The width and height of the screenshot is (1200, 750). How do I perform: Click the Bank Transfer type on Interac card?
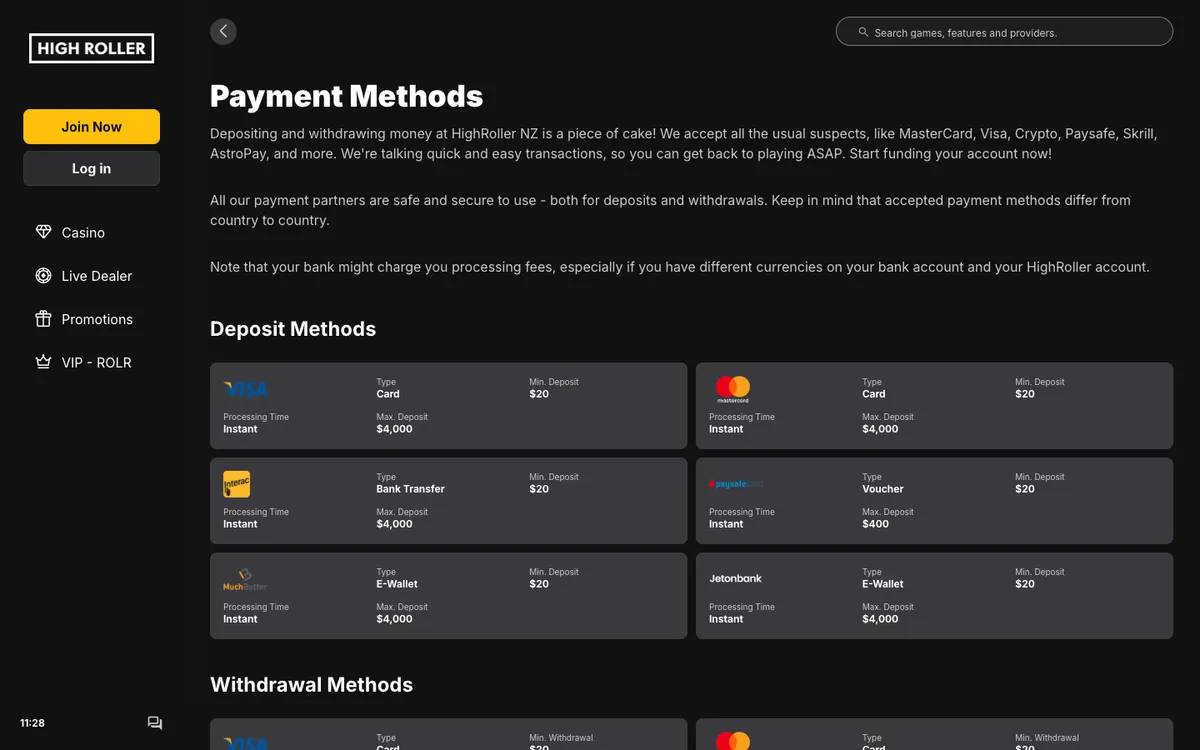click(410, 489)
